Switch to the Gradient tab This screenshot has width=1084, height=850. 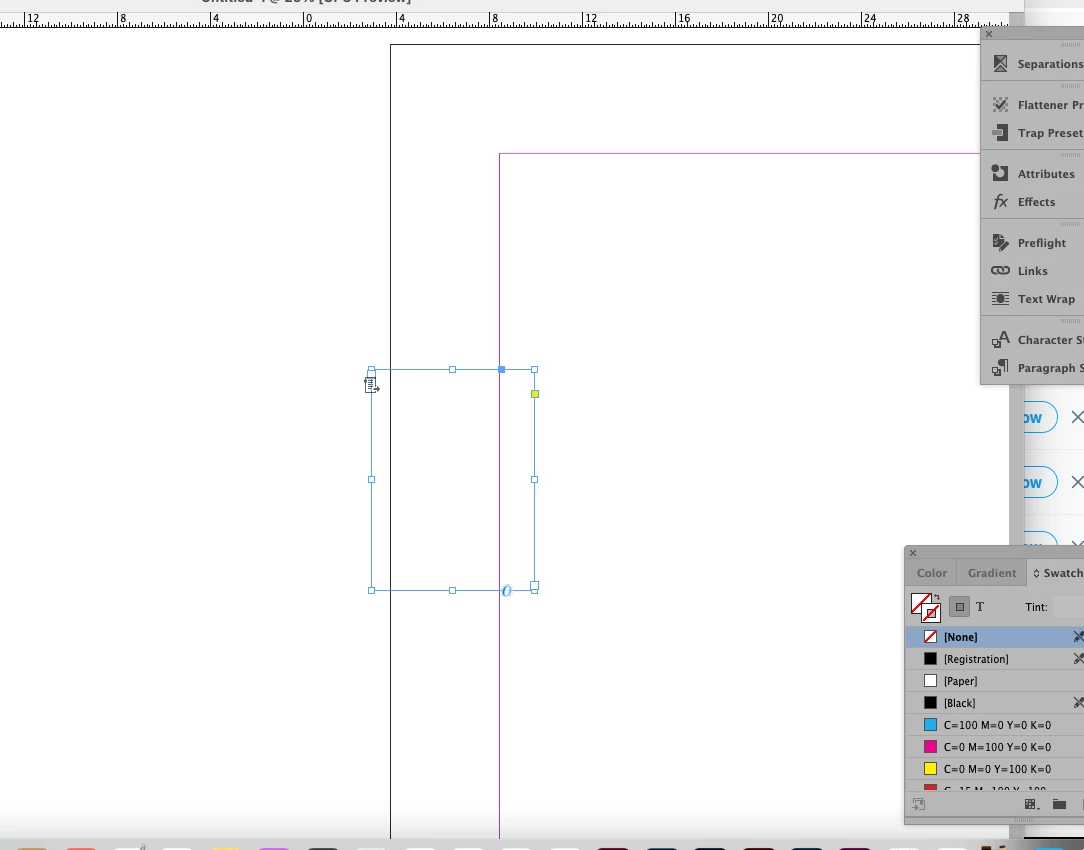pos(991,573)
